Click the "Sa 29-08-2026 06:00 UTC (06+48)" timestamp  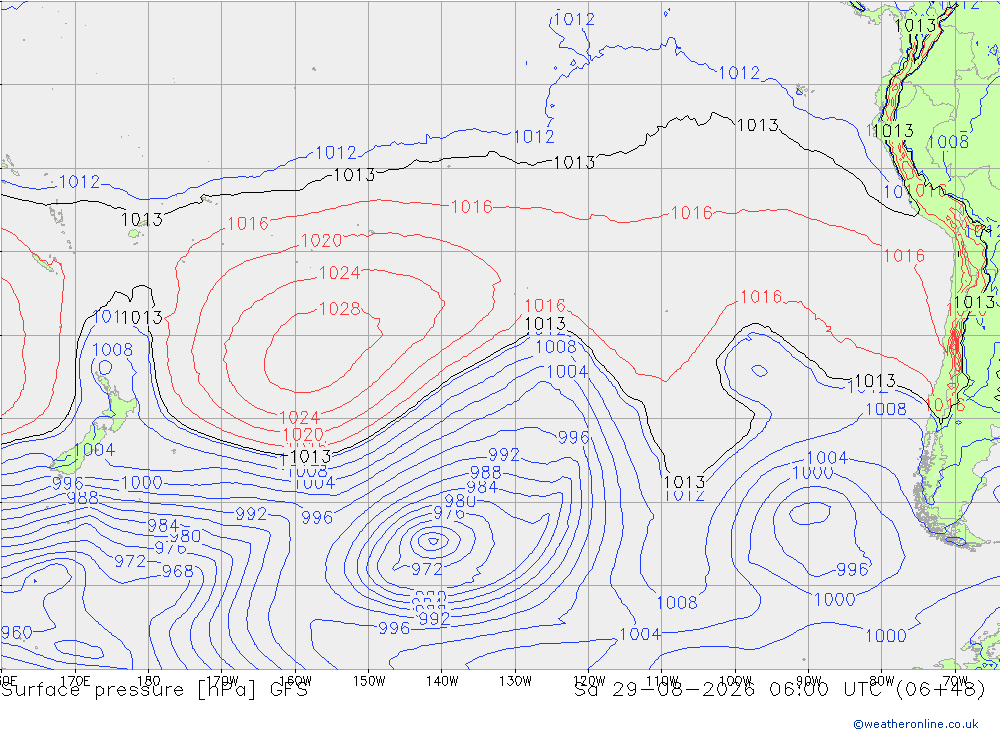(779, 690)
